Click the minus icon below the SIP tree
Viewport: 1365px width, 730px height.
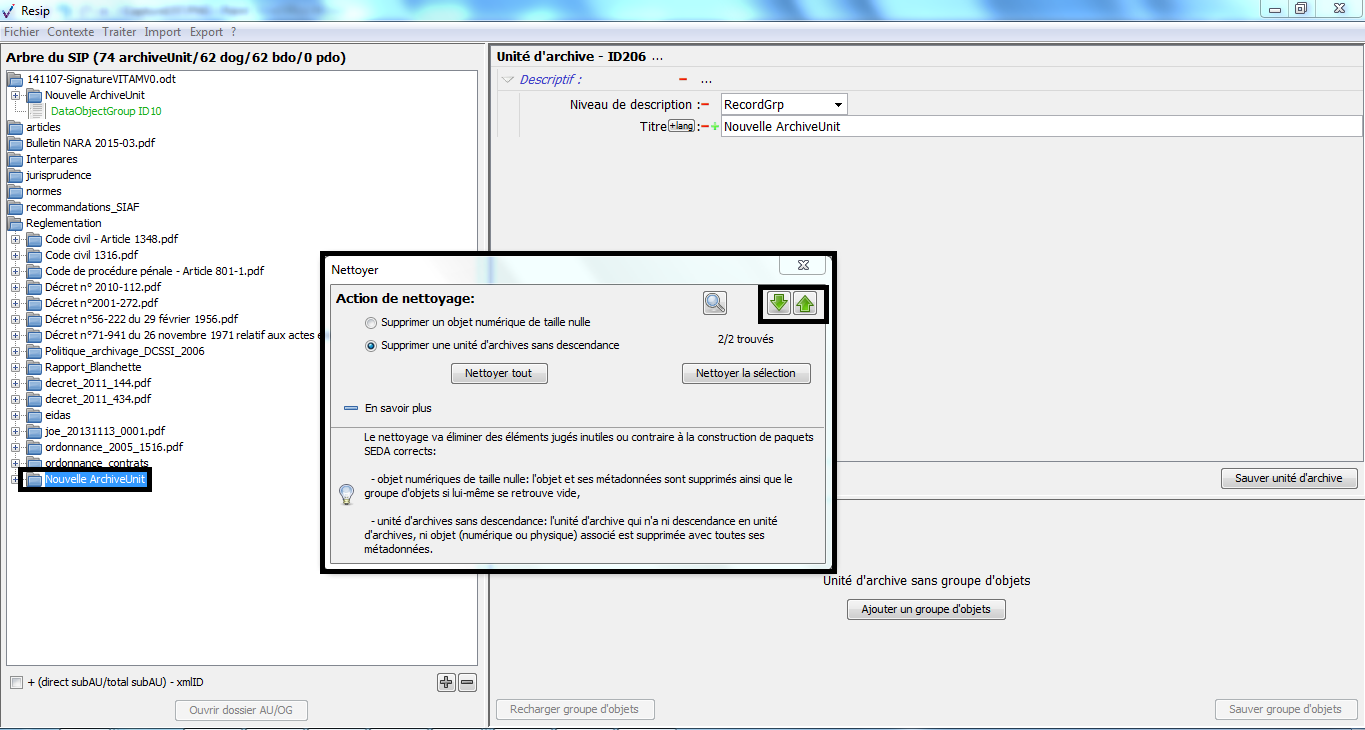(467, 683)
